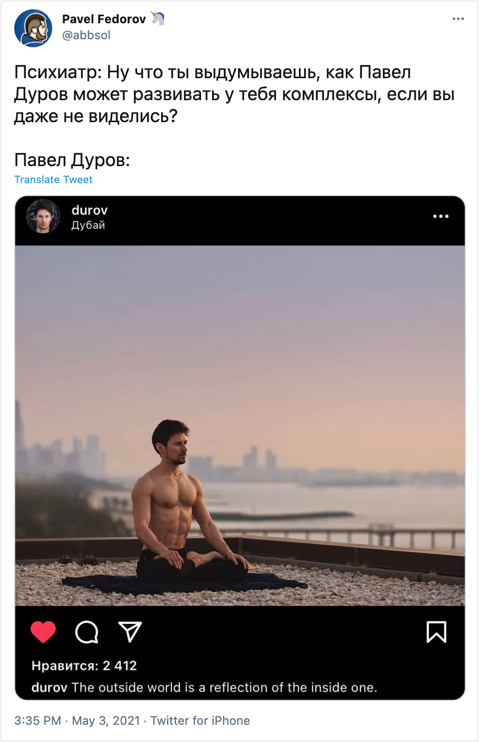The width and height of the screenshot is (479, 742).
Task: Toggle the bookmark save icon
Action: [436, 632]
